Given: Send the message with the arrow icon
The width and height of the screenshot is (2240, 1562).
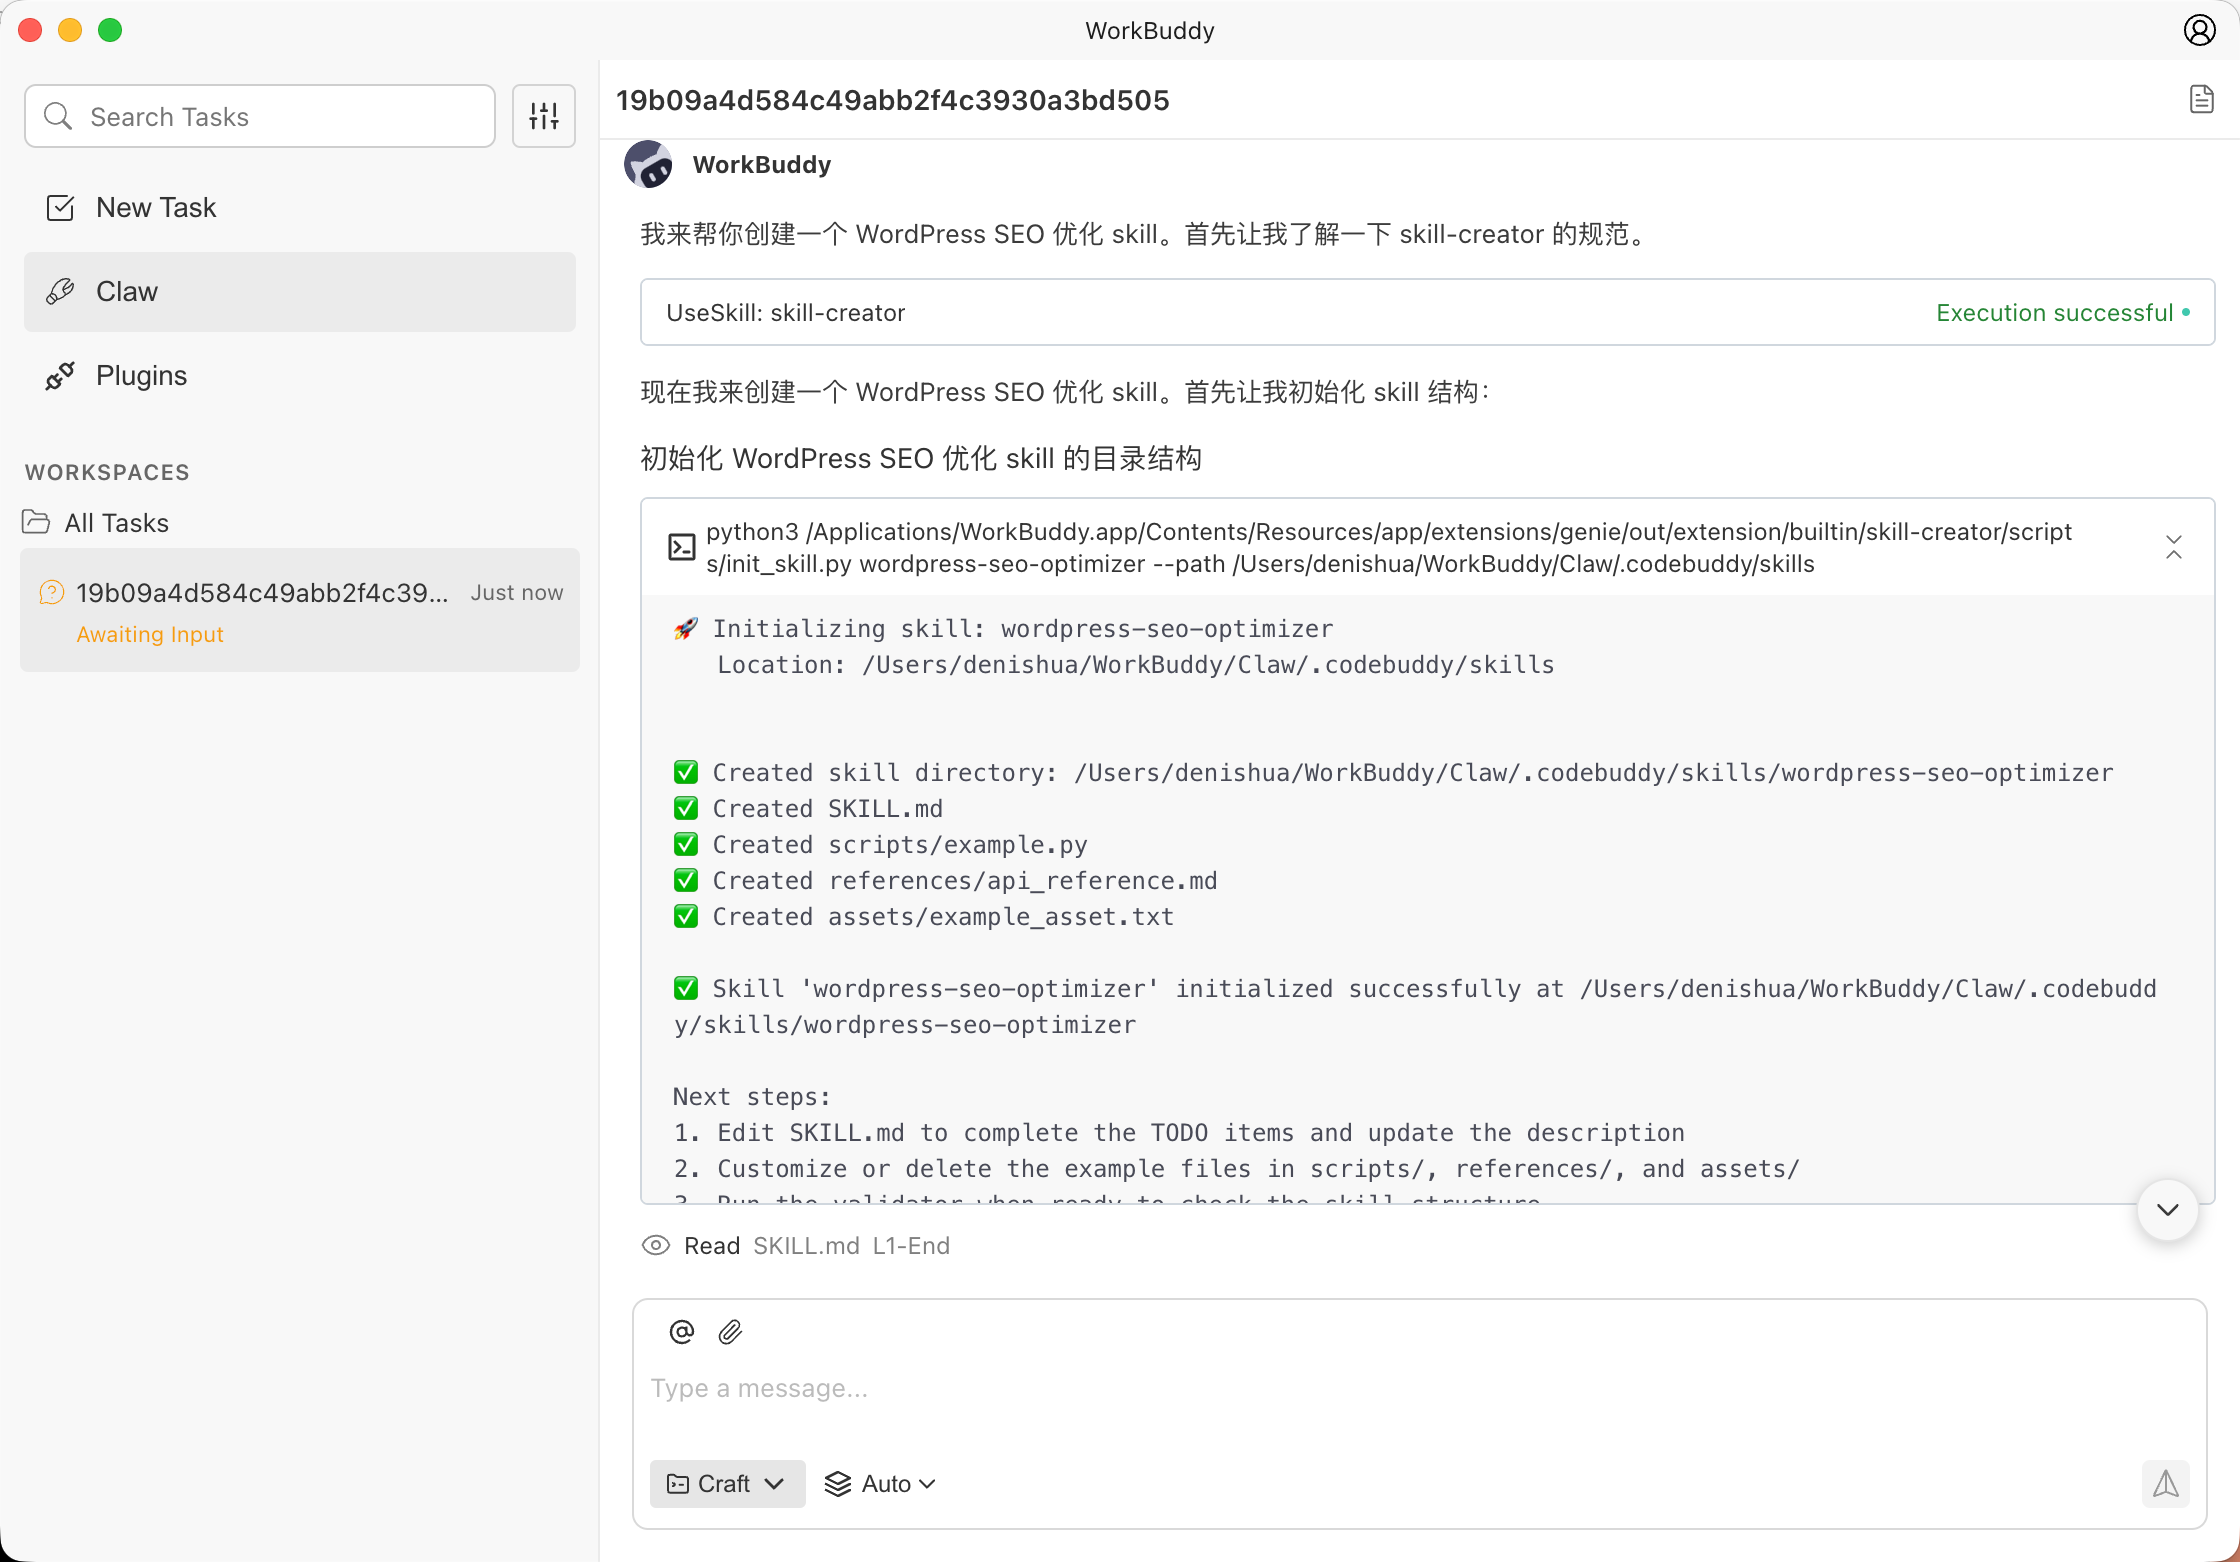Looking at the screenshot, I should [x=2165, y=1484].
